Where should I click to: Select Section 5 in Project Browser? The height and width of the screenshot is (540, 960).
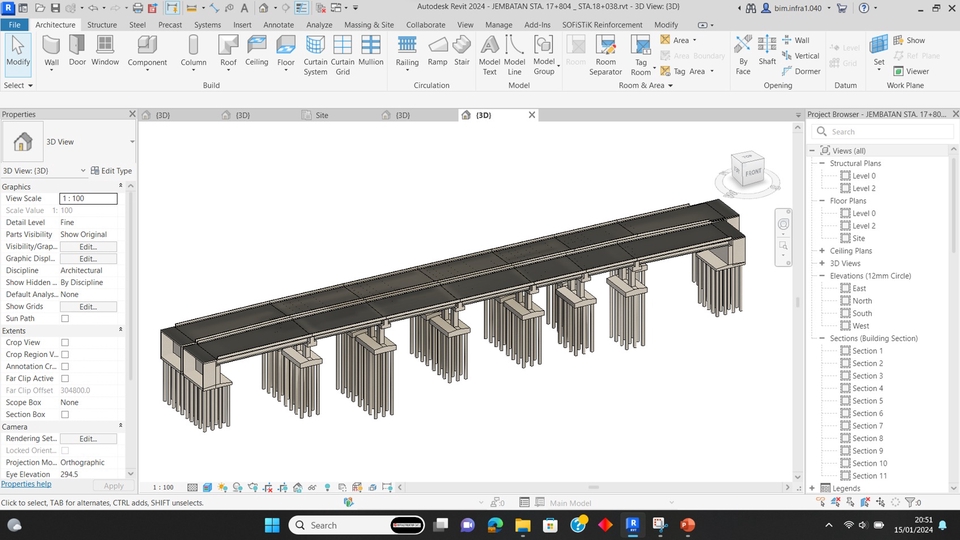[x=868, y=401]
